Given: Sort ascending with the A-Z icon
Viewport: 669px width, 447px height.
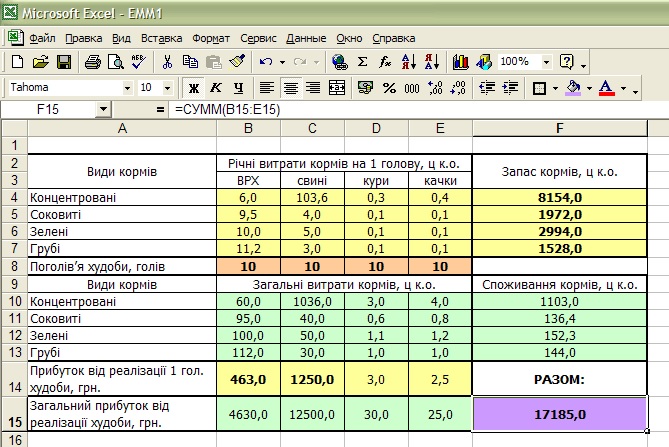Looking at the screenshot, I should (x=407, y=62).
